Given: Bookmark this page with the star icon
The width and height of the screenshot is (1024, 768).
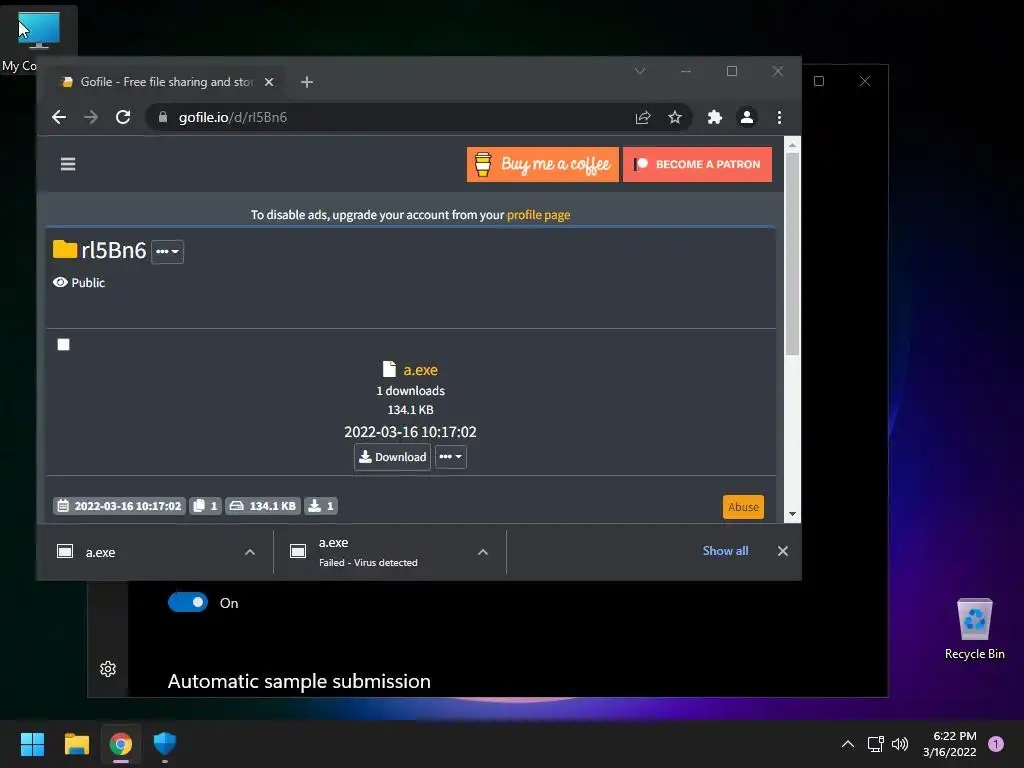Looking at the screenshot, I should [x=675, y=118].
